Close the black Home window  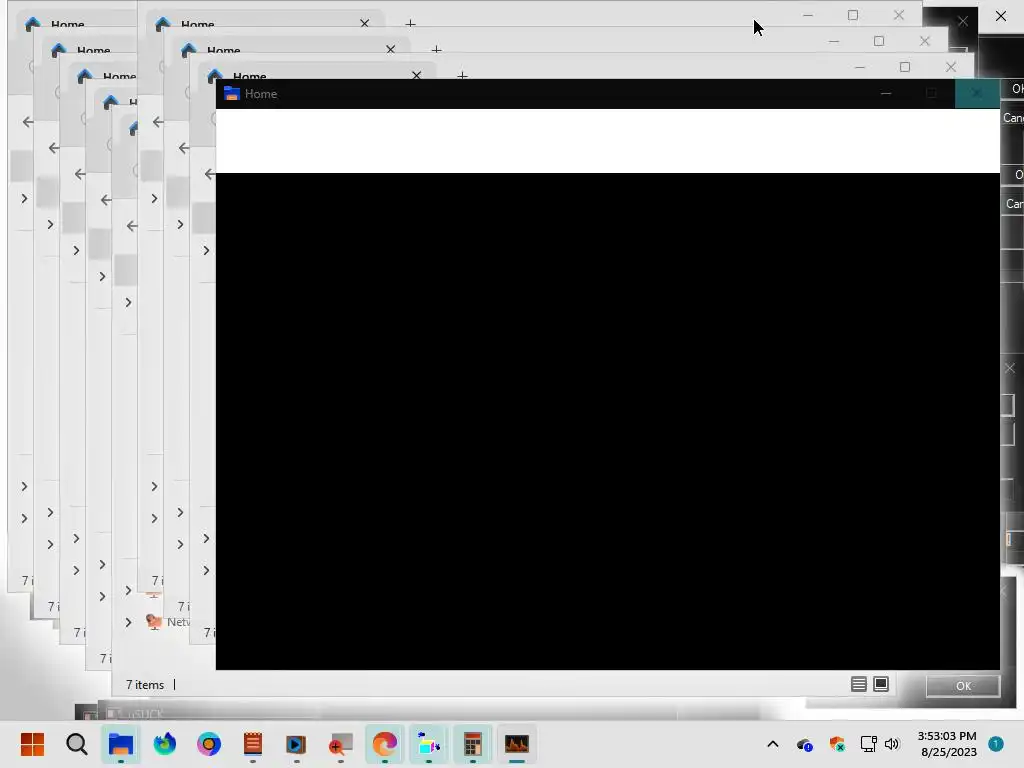pyautogui.click(x=977, y=93)
